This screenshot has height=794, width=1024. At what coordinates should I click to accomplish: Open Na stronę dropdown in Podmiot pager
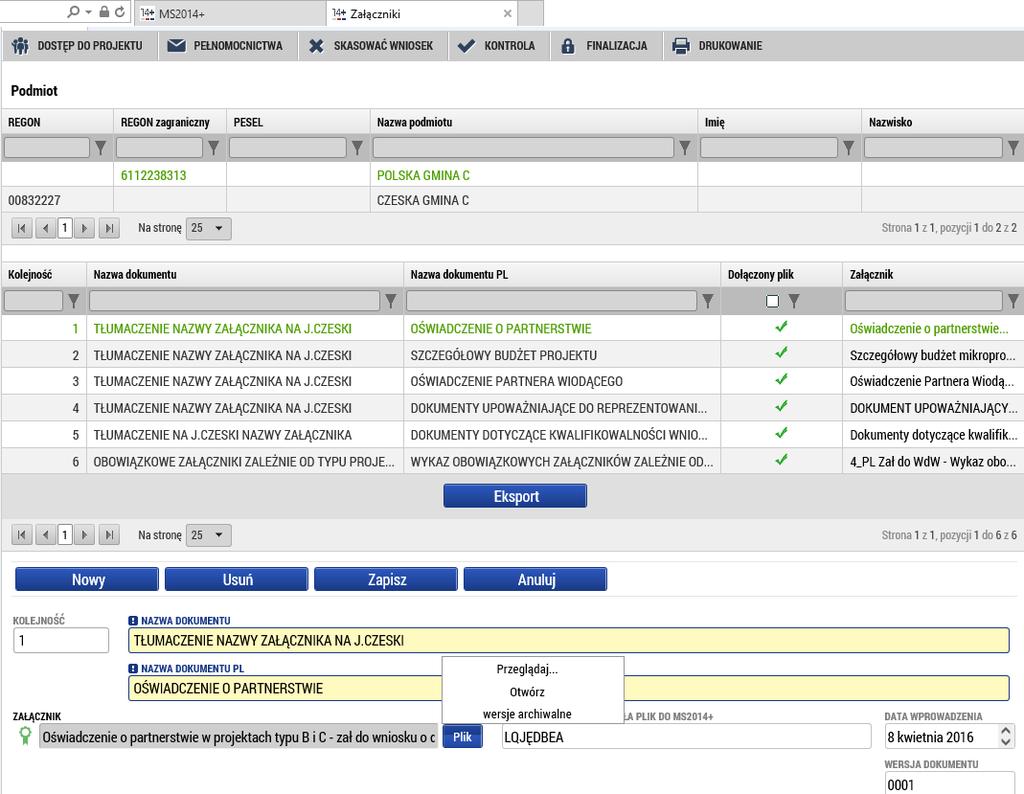(208, 228)
